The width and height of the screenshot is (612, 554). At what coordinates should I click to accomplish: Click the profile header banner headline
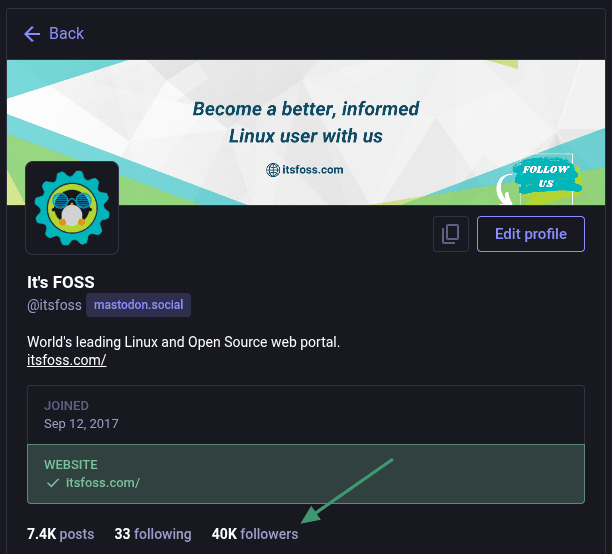click(306, 121)
